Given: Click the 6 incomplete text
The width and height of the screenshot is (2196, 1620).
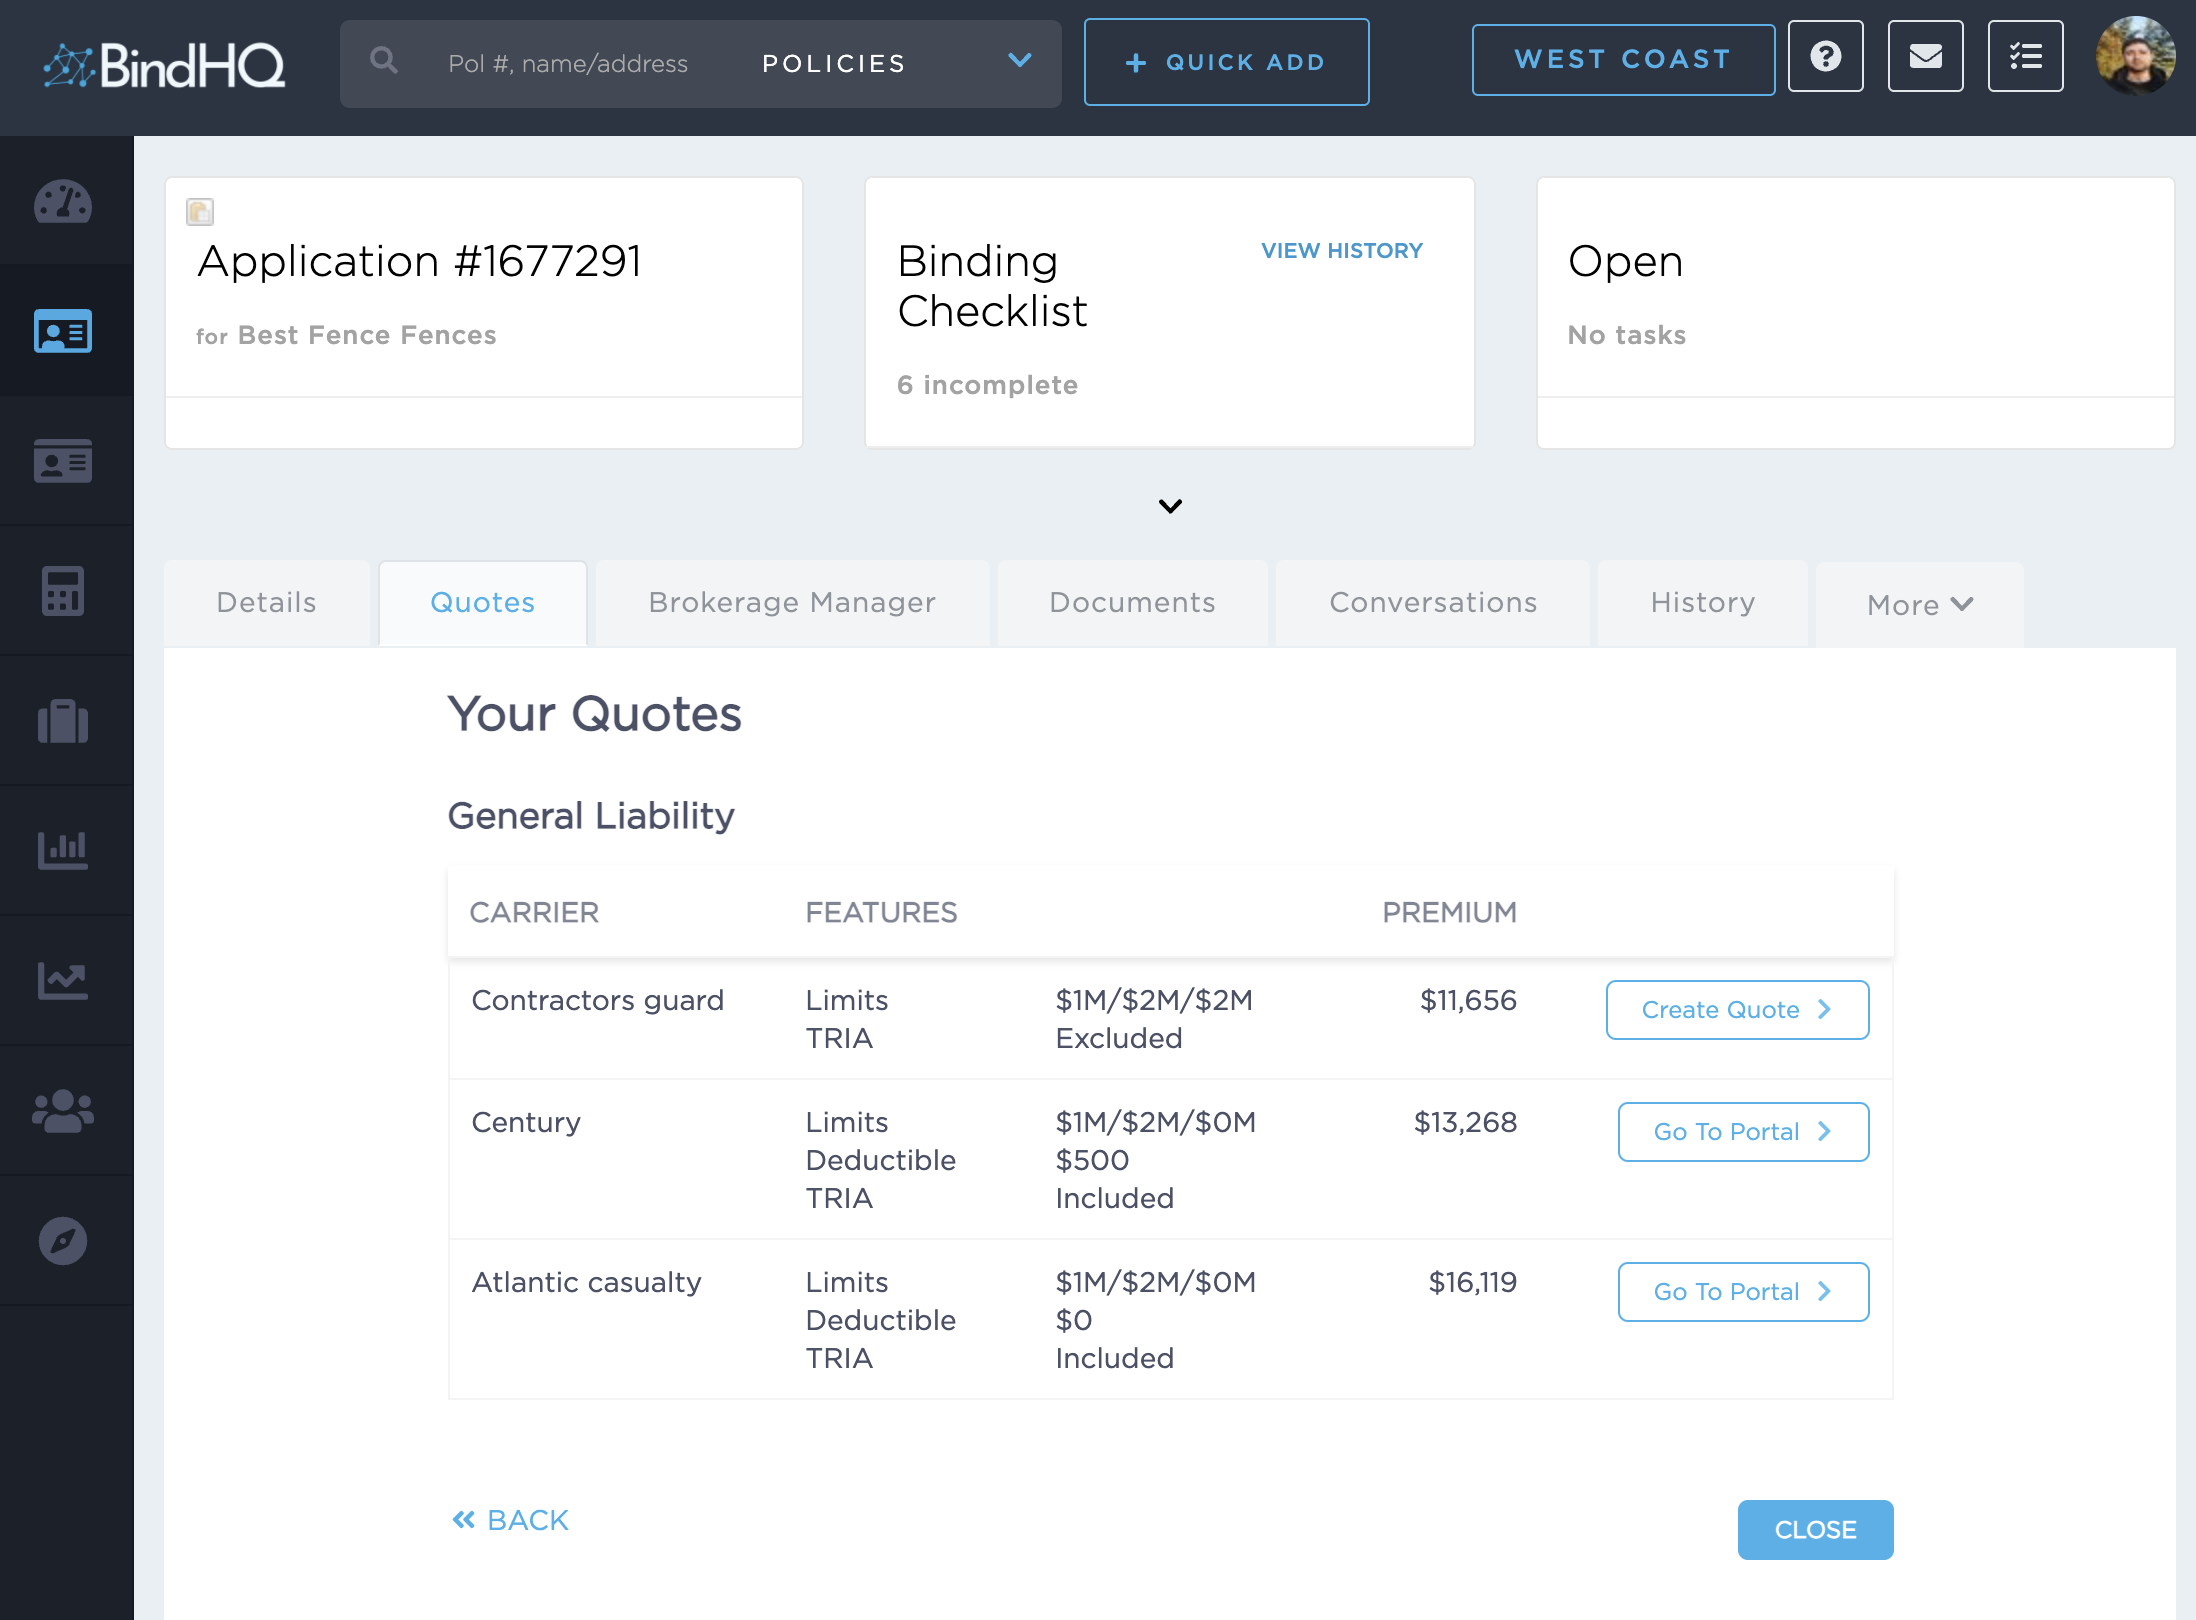Looking at the screenshot, I should pyautogui.click(x=987, y=385).
